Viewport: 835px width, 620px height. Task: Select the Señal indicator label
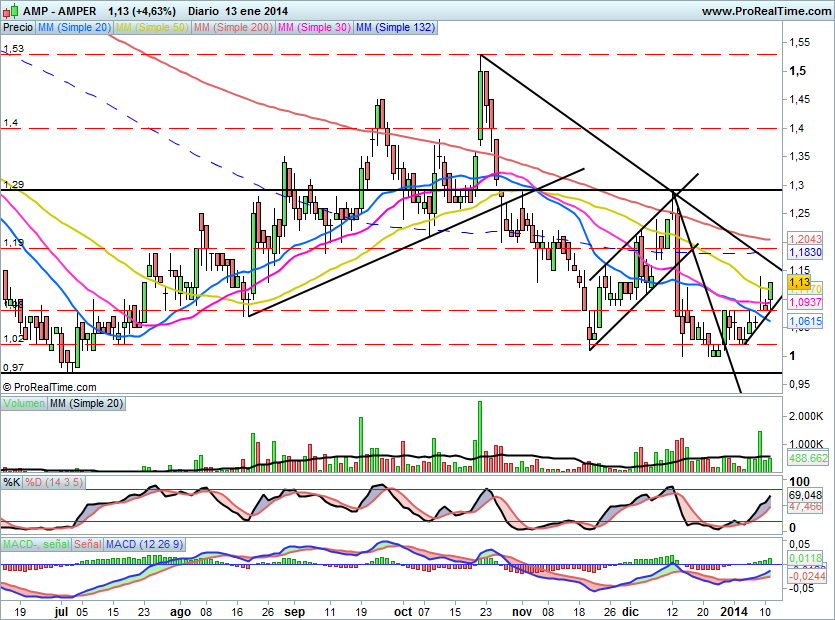[x=87, y=544]
